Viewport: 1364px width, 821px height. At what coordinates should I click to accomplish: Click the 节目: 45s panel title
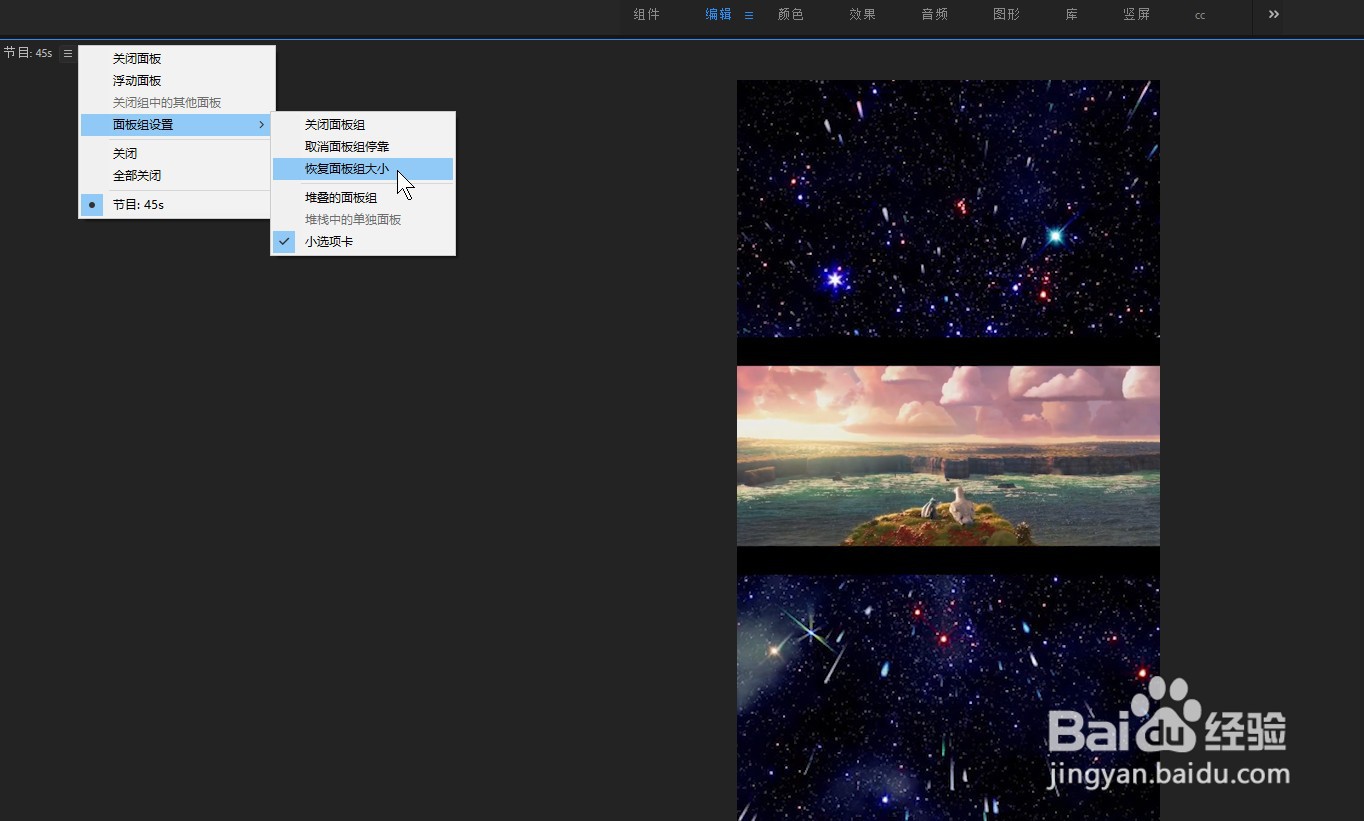(28, 53)
